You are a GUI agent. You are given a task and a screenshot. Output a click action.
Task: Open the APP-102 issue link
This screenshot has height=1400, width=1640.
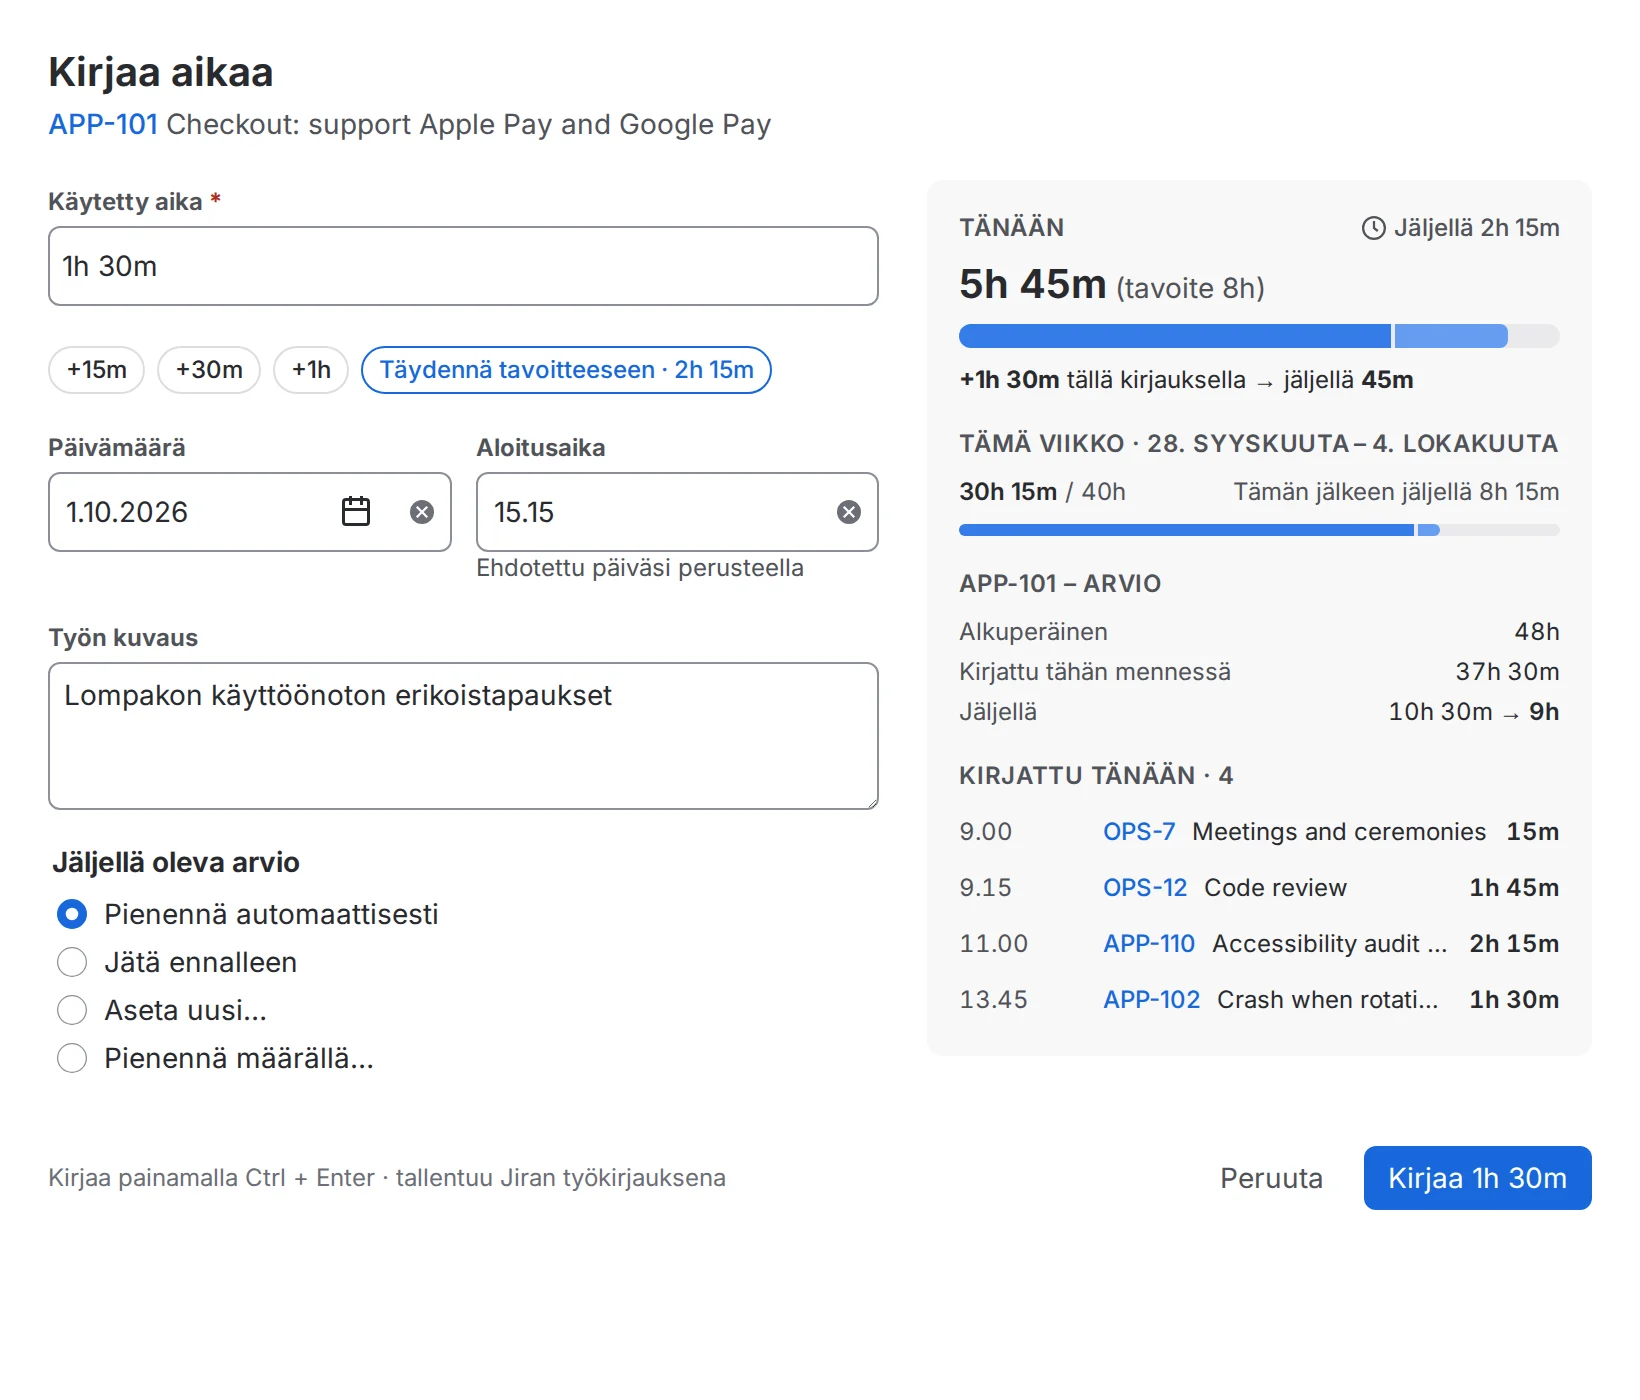1152,1000
